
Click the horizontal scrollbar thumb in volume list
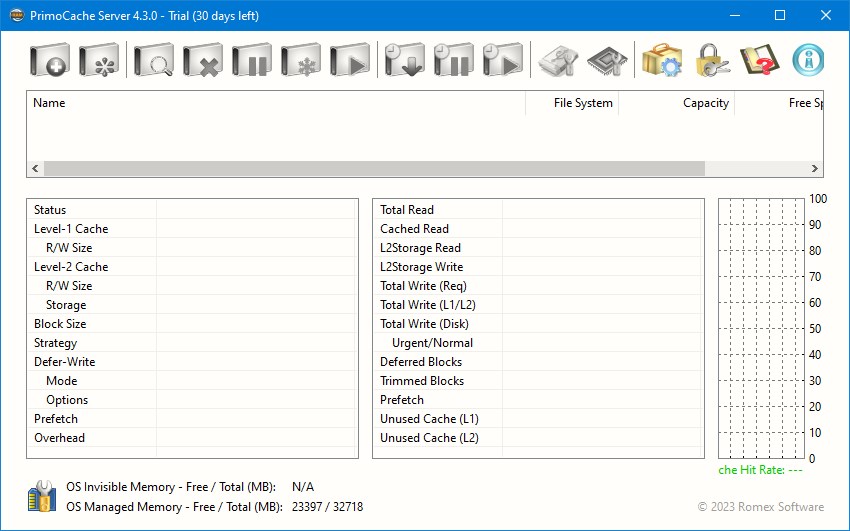point(374,169)
